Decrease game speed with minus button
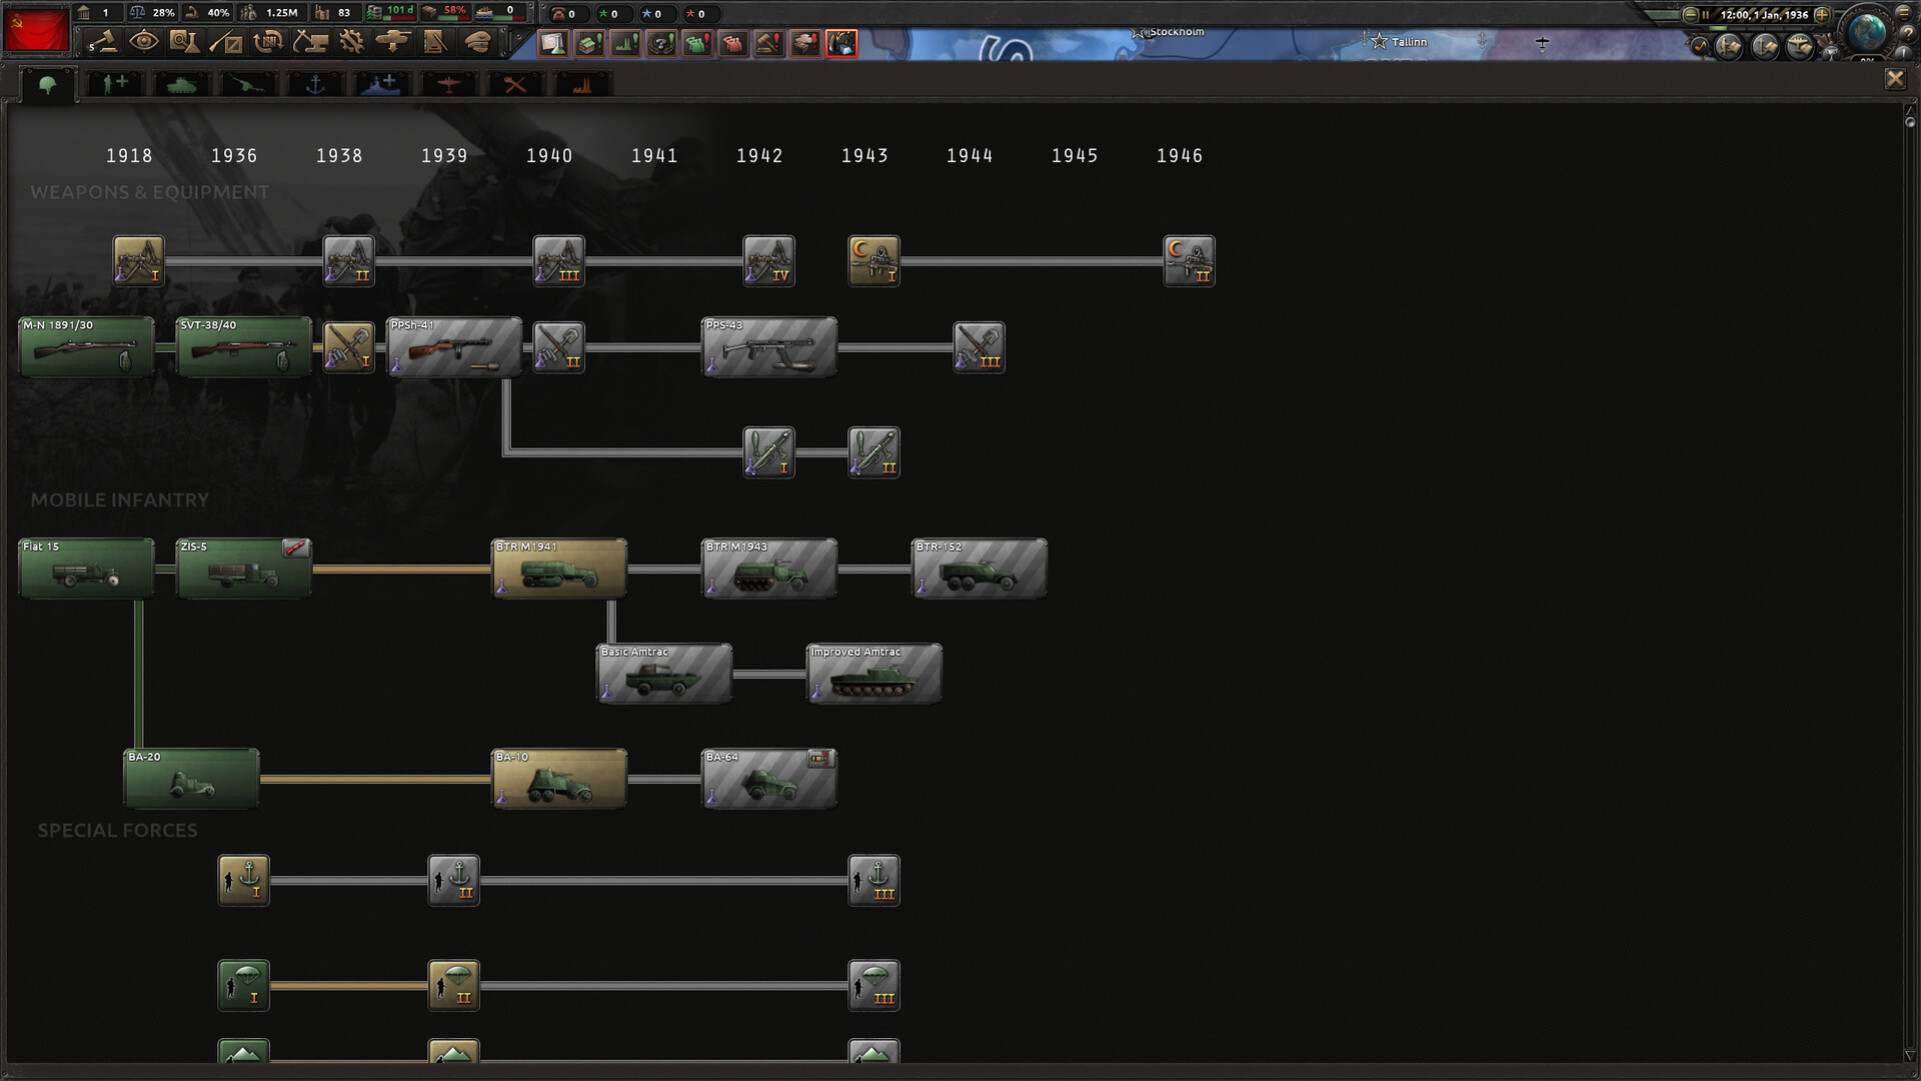The image size is (1921, 1081). [x=1690, y=14]
